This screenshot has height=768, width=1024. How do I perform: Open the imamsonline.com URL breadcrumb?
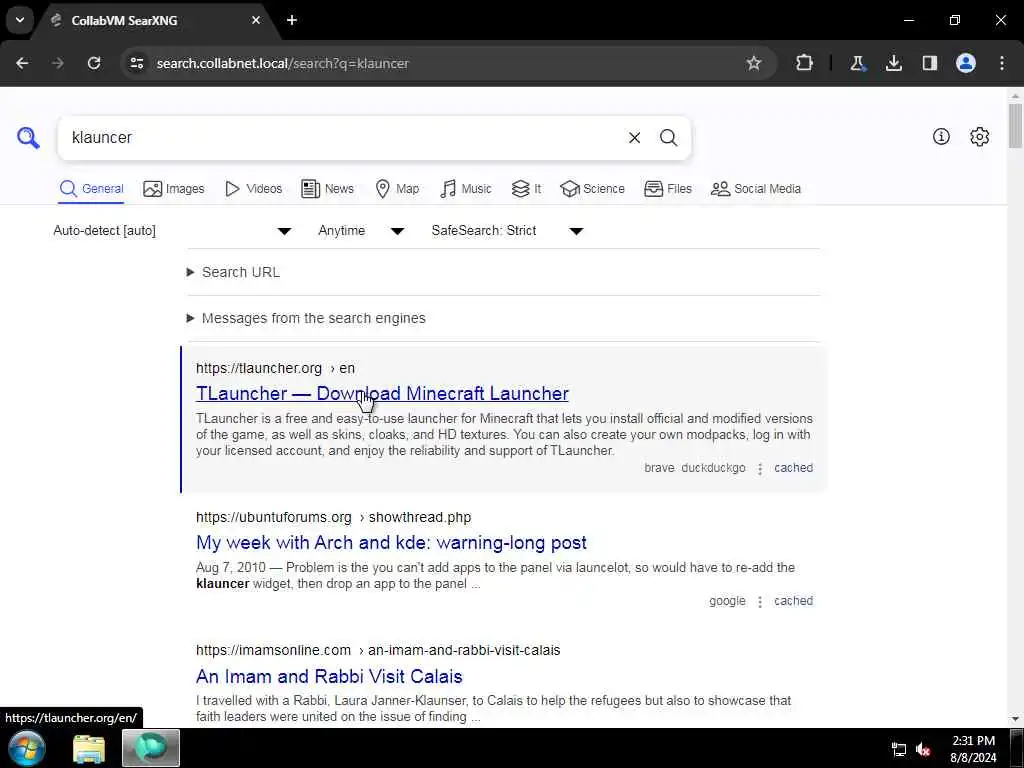(x=378, y=650)
